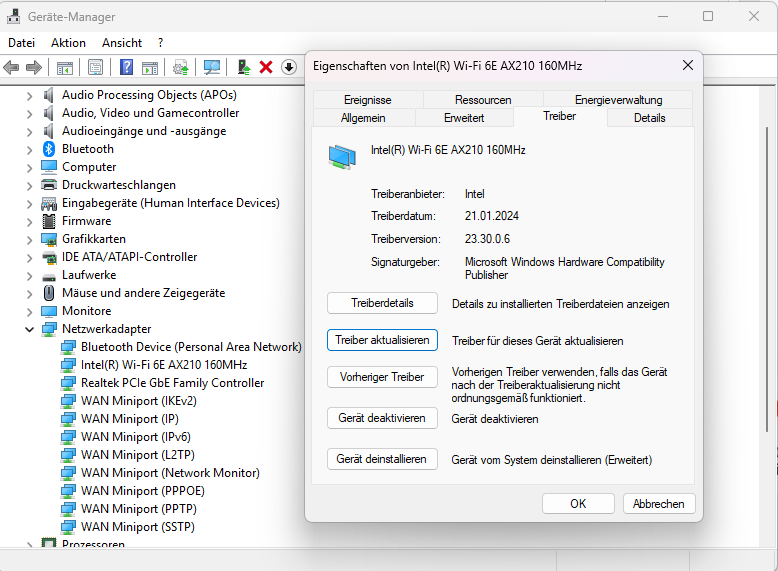Screen dimensions: 778x571
Task: Expand Laufwerke
Action: pyautogui.click(x=29, y=276)
